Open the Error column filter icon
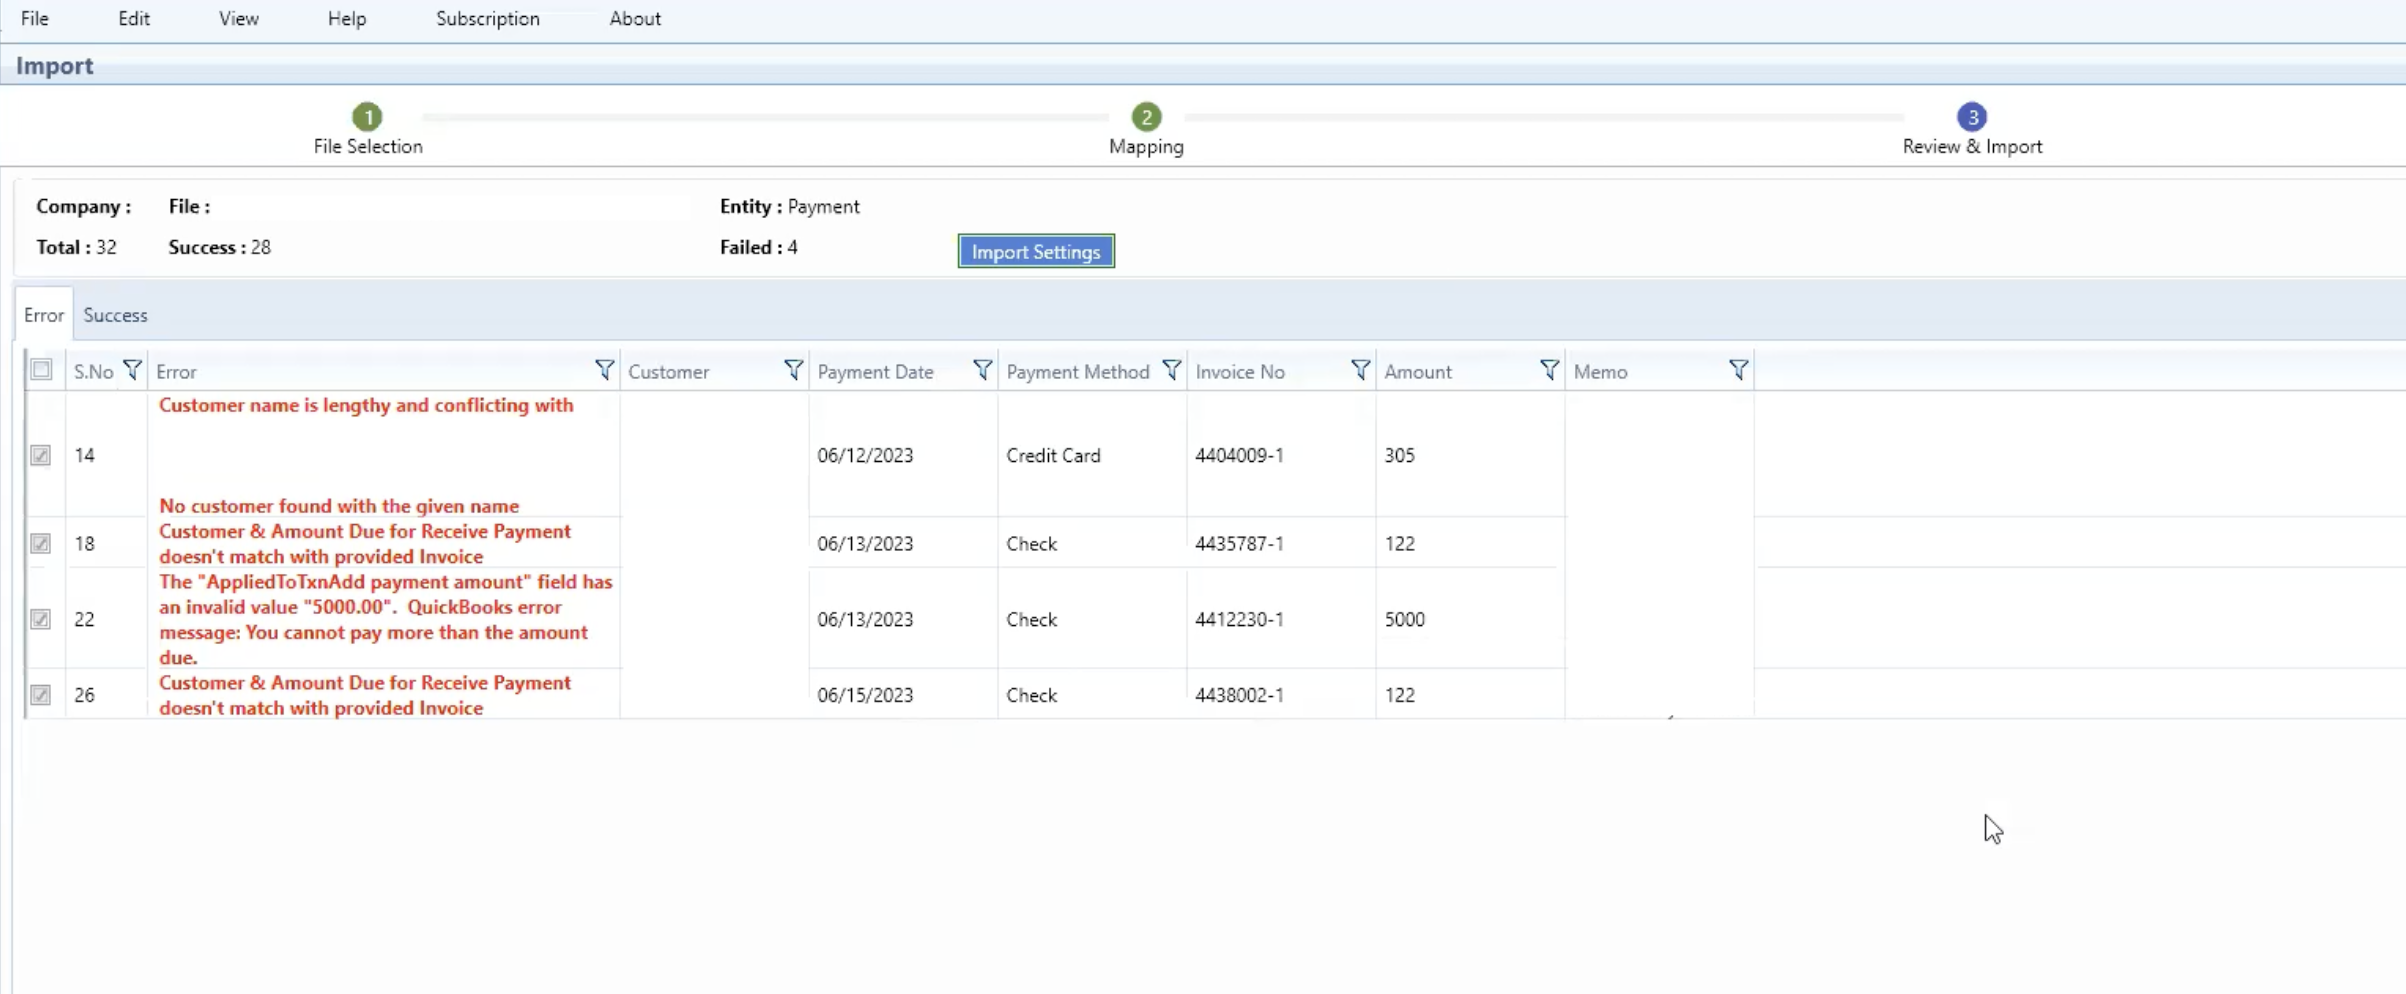 pyautogui.click(x=604, y=370)
